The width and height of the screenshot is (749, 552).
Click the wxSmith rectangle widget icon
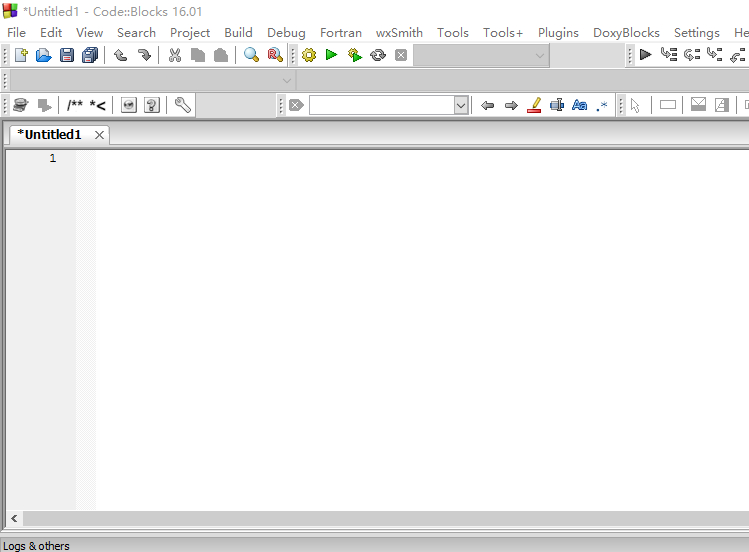[668, 105]
